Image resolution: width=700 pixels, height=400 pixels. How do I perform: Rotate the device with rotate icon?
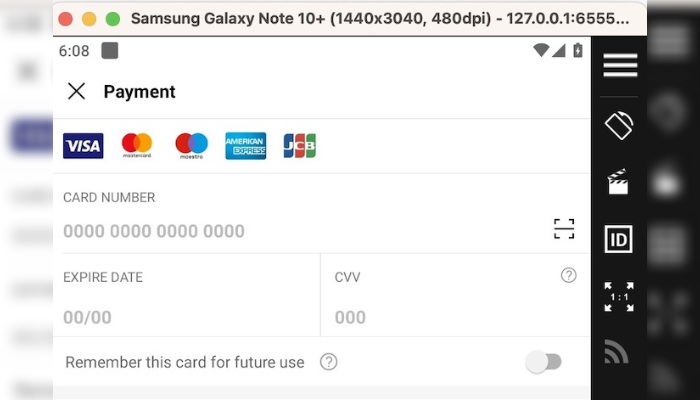[x=619, y=125]
